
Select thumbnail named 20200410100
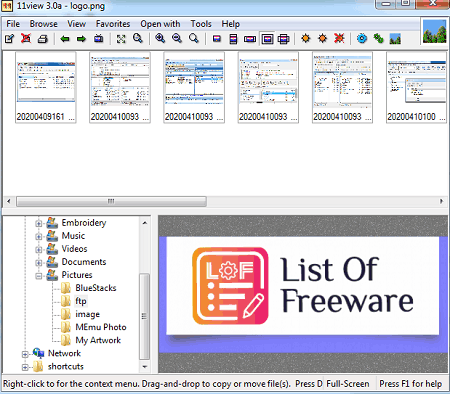tap(416, 87)
